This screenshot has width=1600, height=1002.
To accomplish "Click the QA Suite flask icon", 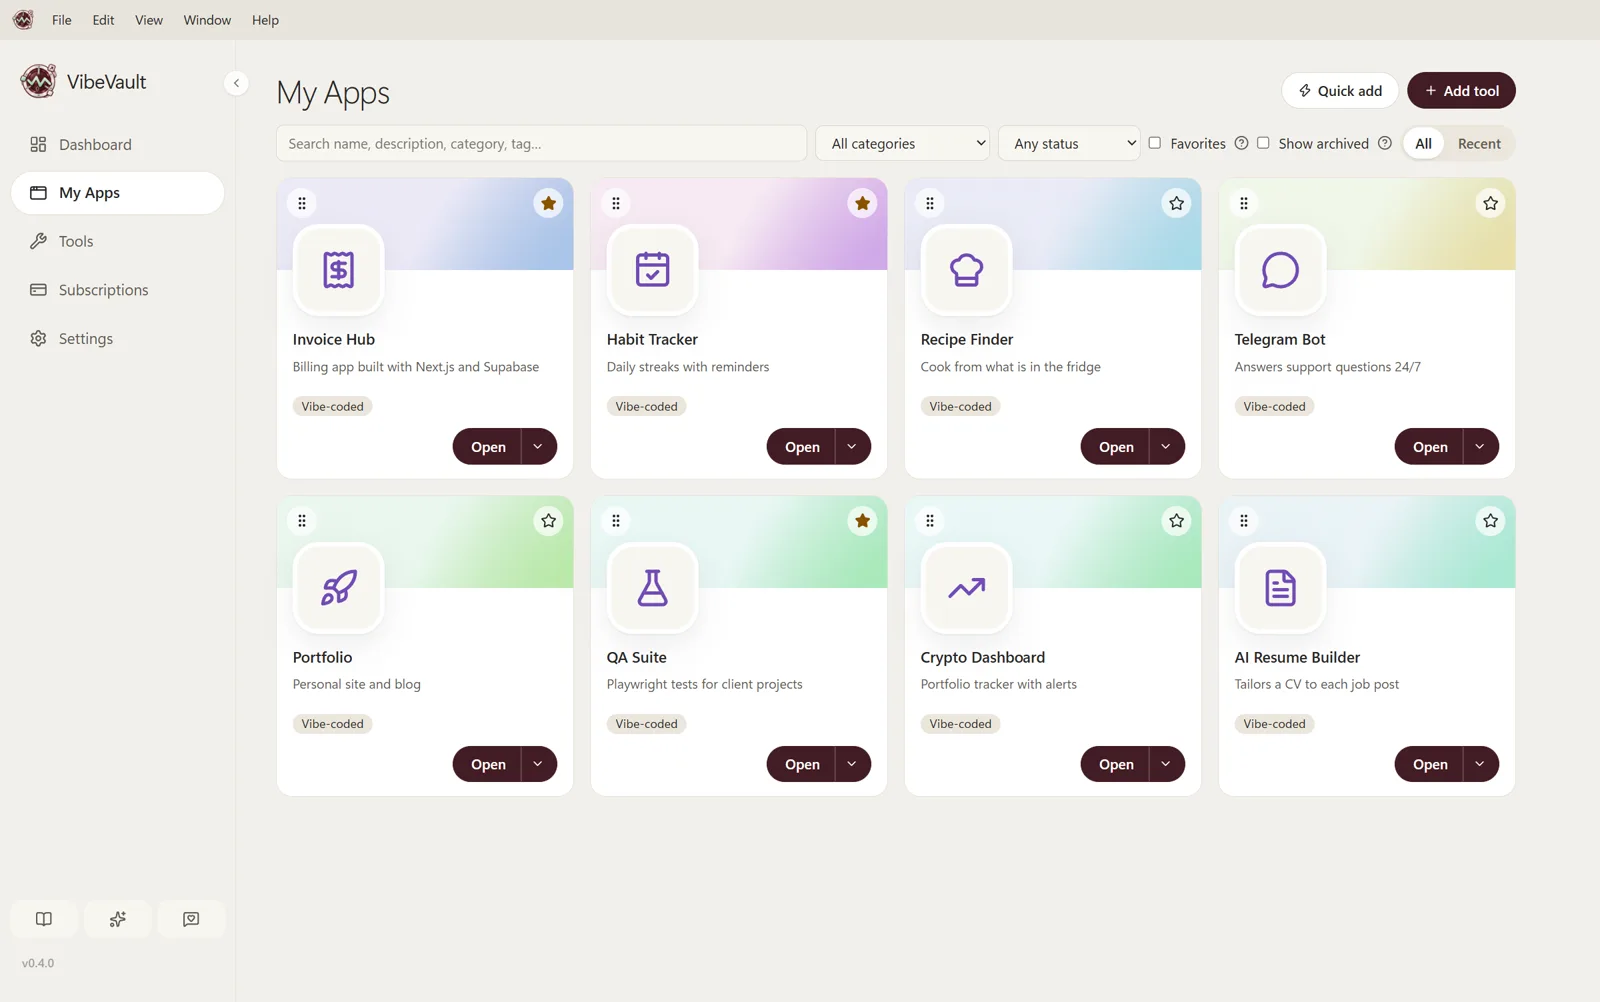I will click(x=652, y=588).
